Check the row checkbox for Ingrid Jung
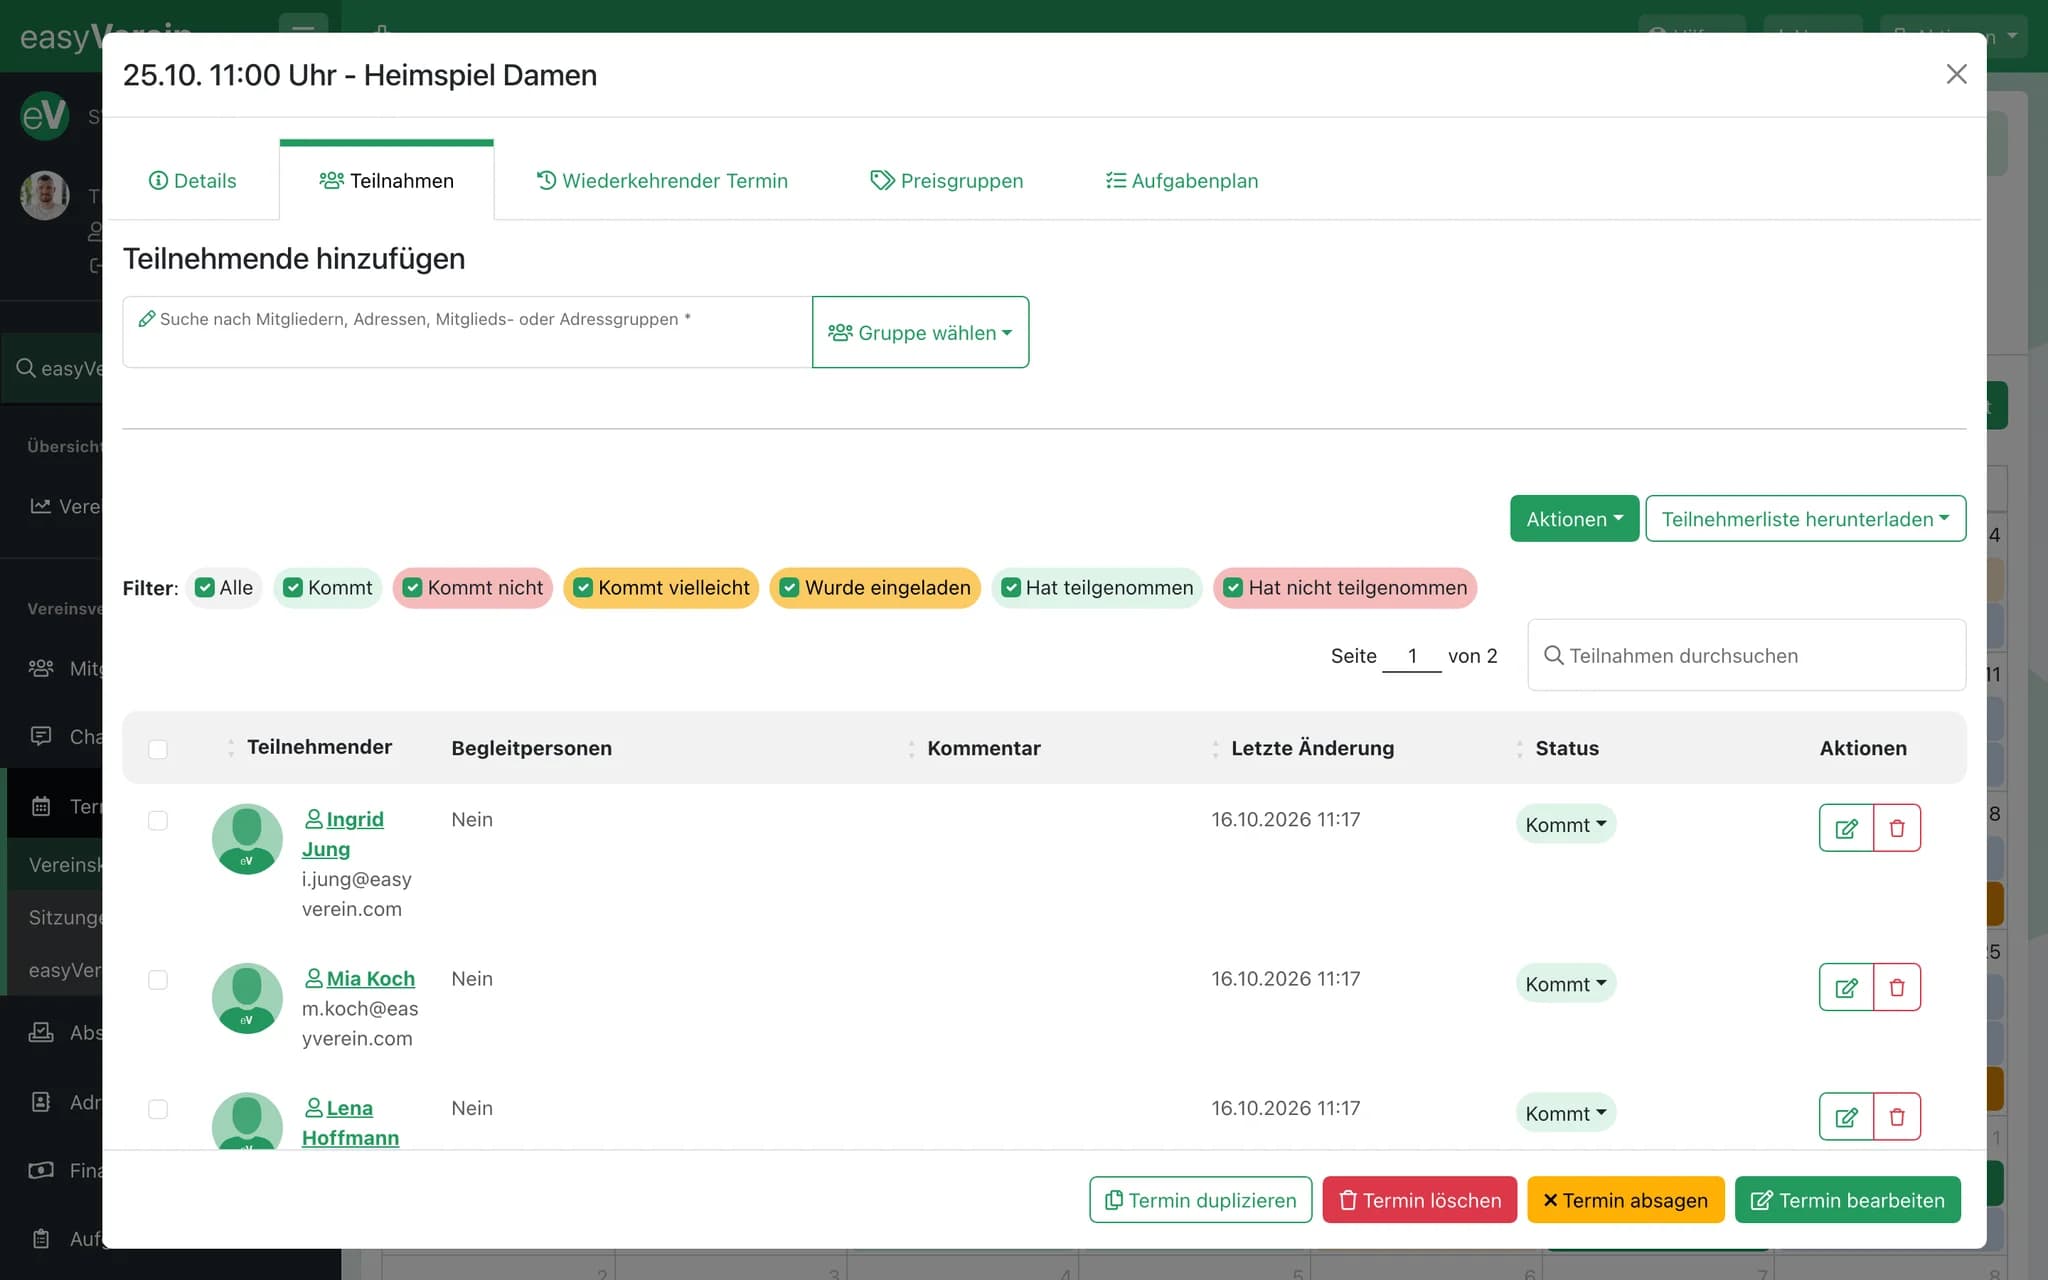The height and width of the screenshot is (1280, 2048). click(158, 820)
